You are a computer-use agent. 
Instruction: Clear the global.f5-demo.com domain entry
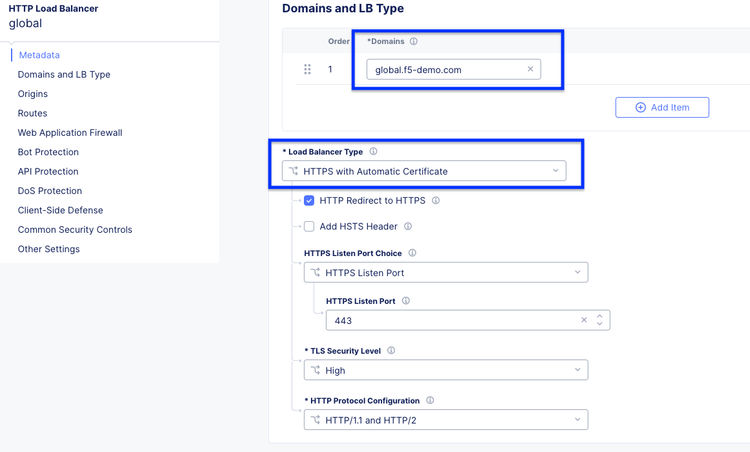coord(531,69)
